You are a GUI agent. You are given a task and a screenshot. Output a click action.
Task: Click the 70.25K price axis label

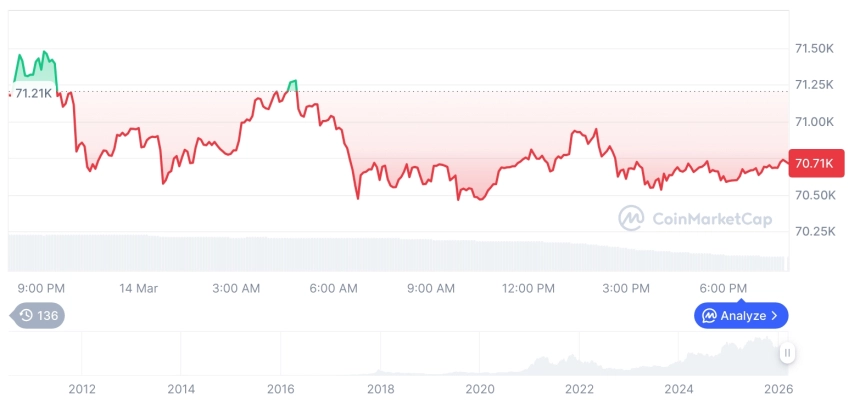(814, 231)
